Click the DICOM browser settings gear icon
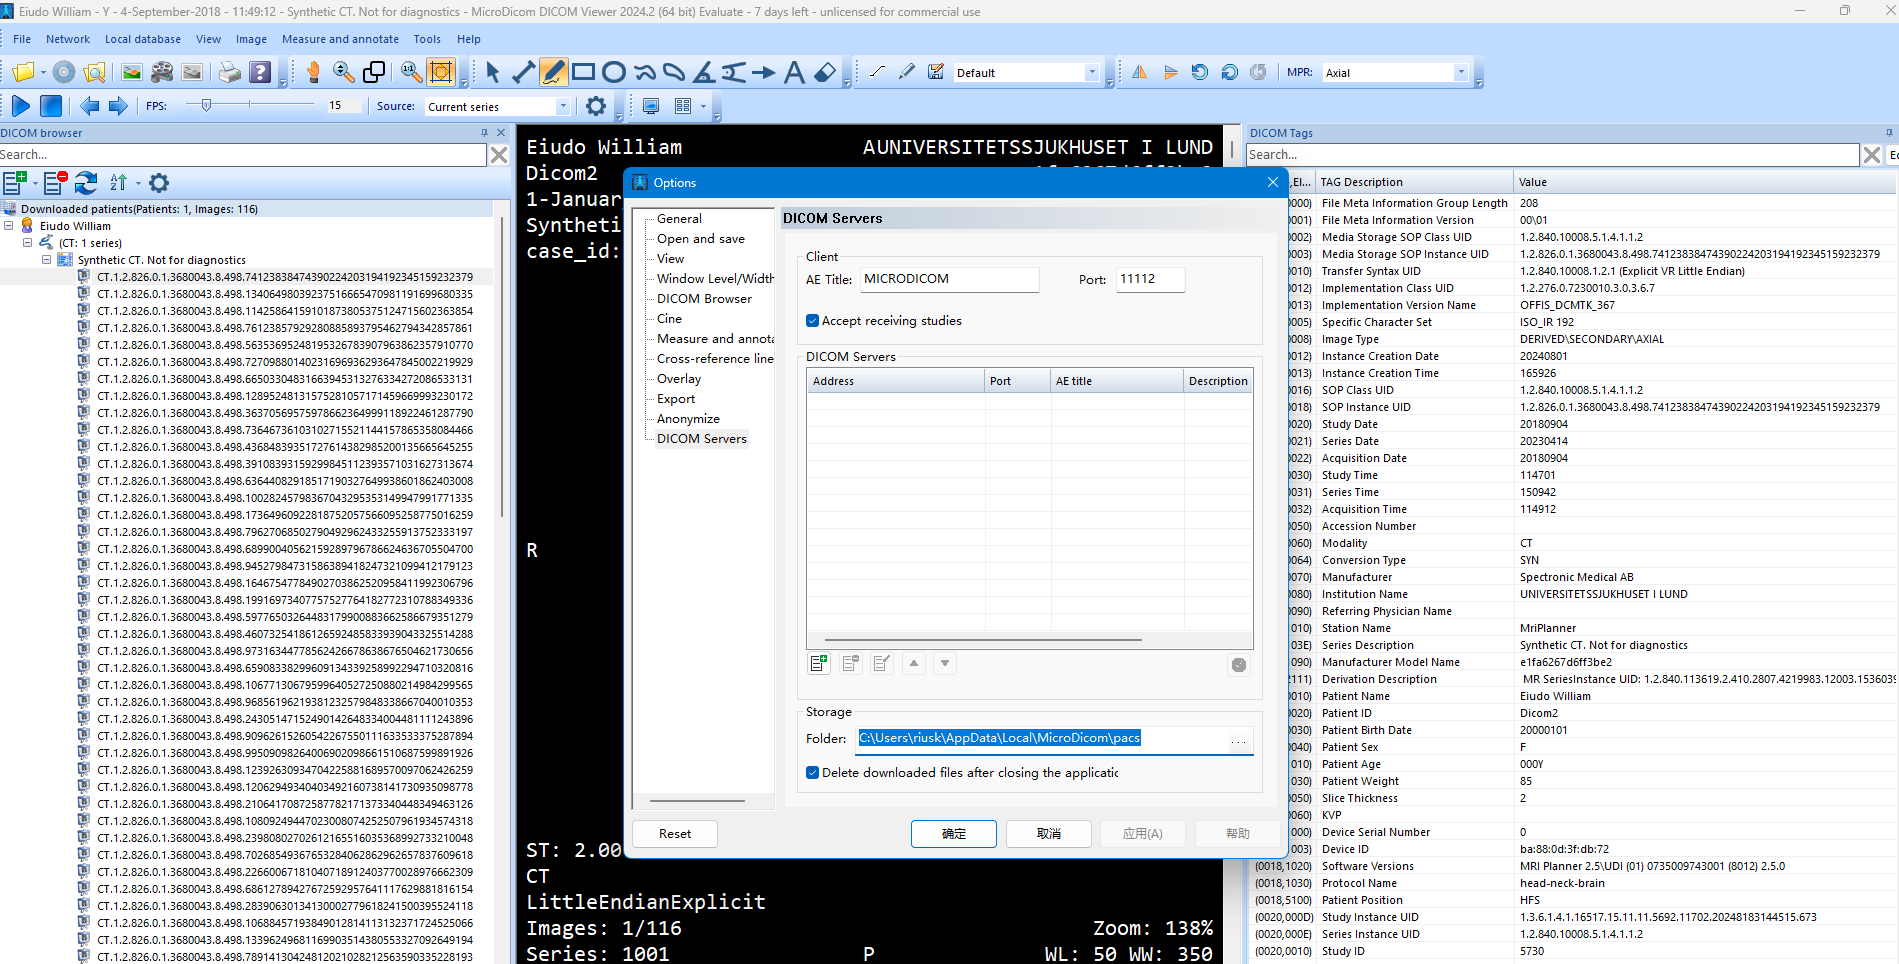Screen dimensions: 1899x964 pyautogui.click(x=159, y=182)
